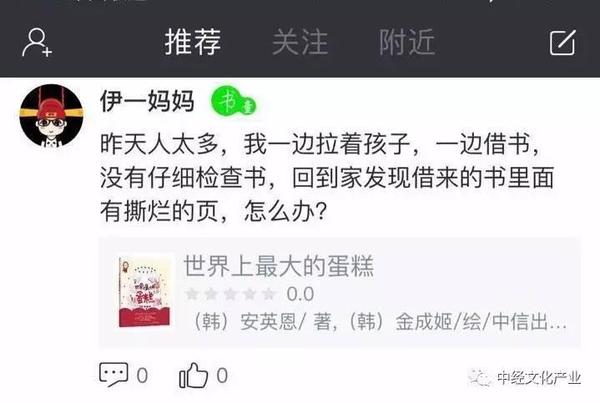The image size is (600, 403).
Task: Tap the like count number
Action: (222, 375)
